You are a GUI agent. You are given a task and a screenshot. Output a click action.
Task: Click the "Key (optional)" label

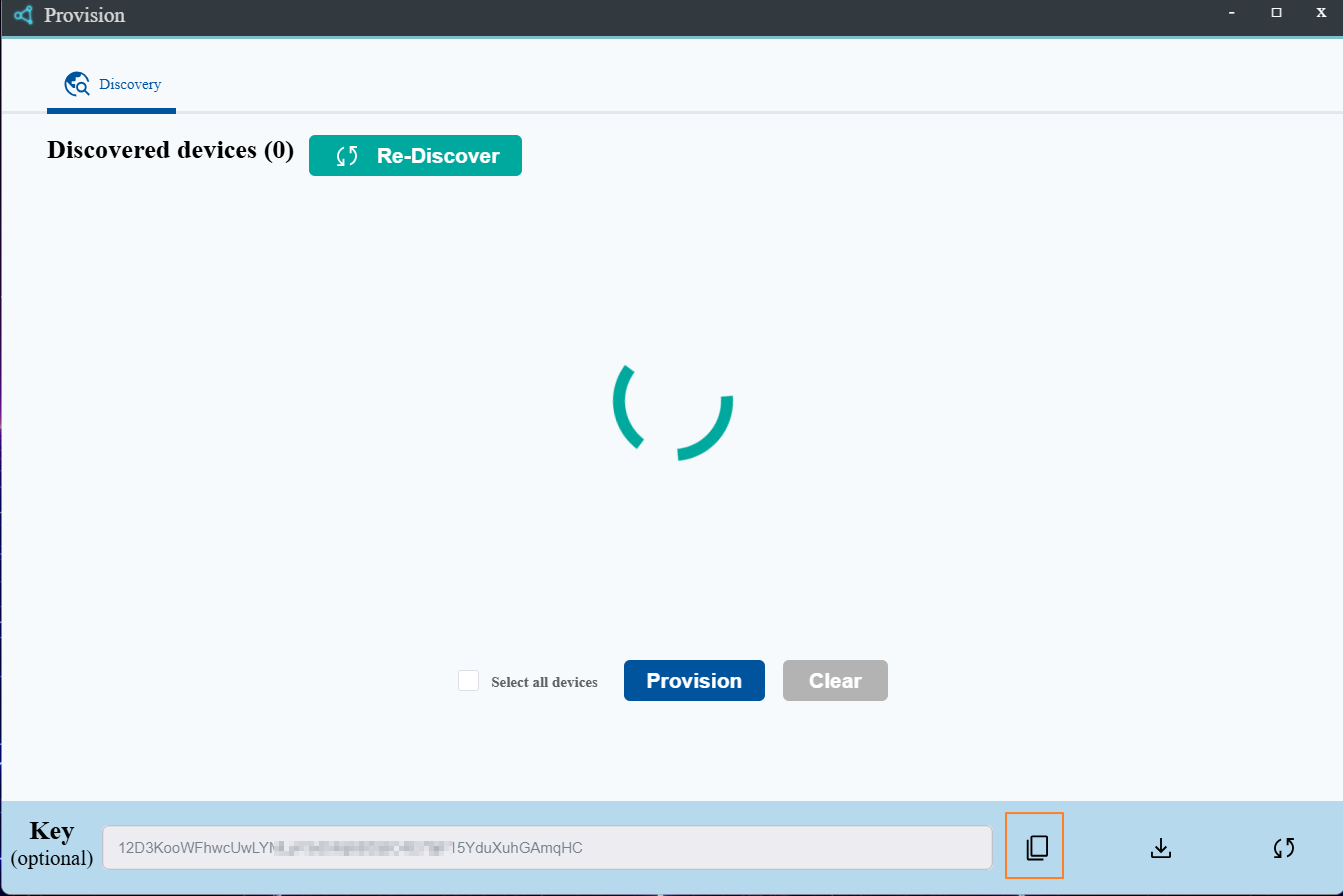(x=52, y=844)
